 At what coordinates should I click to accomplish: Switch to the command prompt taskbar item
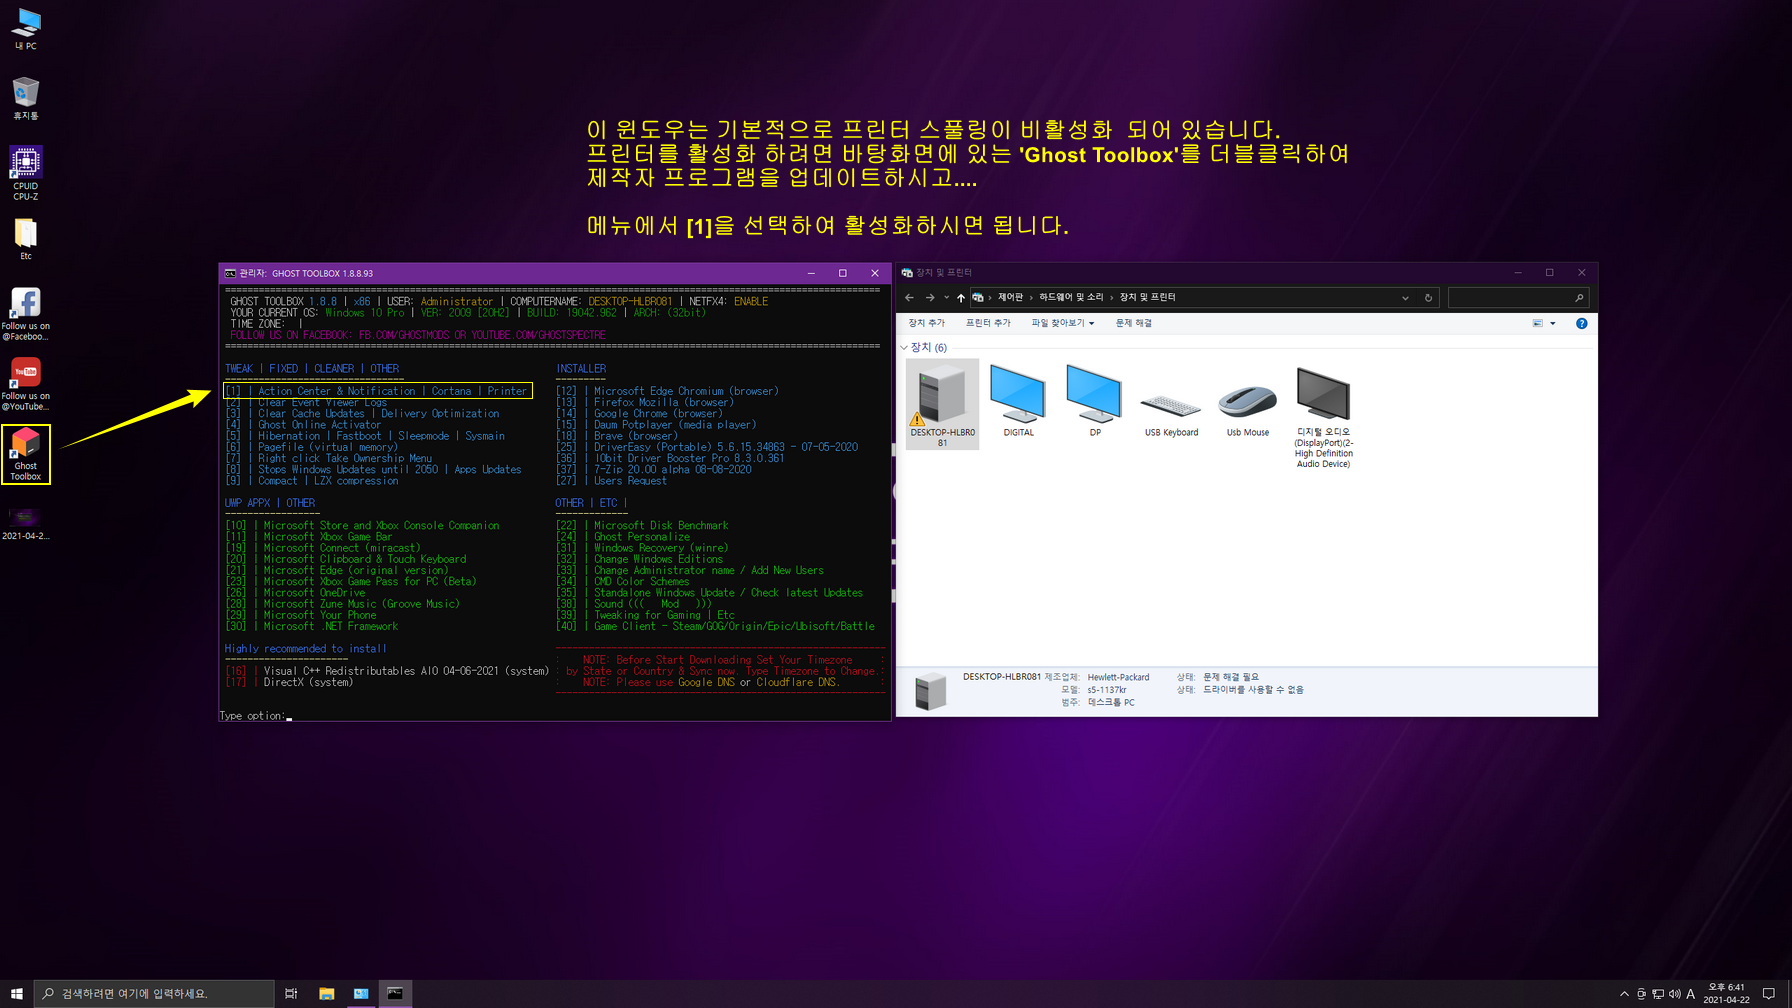[x=396, y=993]
